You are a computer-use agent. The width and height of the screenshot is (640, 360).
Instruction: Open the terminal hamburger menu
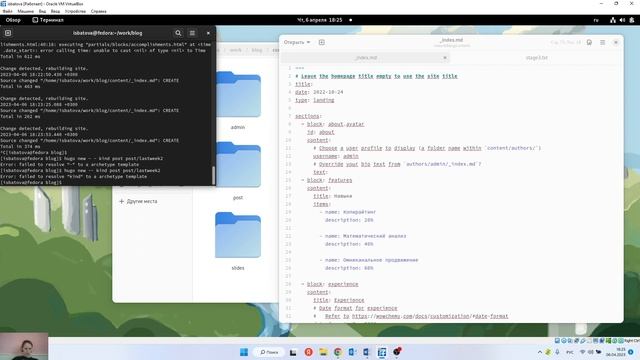tap(192, 33)
